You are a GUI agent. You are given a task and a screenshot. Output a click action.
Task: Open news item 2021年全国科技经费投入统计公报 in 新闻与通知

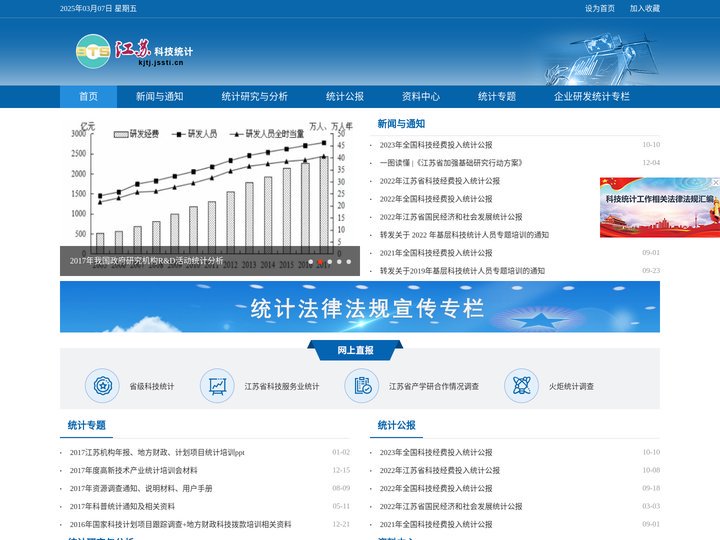(436, 253)
